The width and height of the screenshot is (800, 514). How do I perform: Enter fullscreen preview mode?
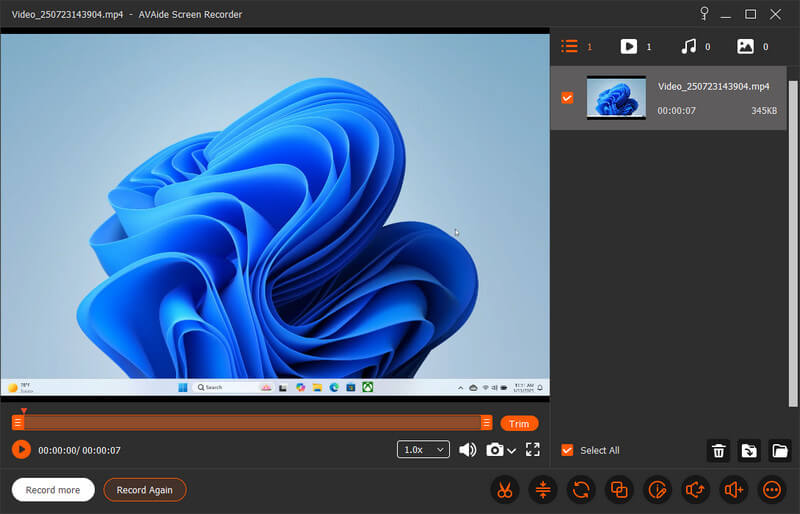pyautogui.click(x=533, y=449)
